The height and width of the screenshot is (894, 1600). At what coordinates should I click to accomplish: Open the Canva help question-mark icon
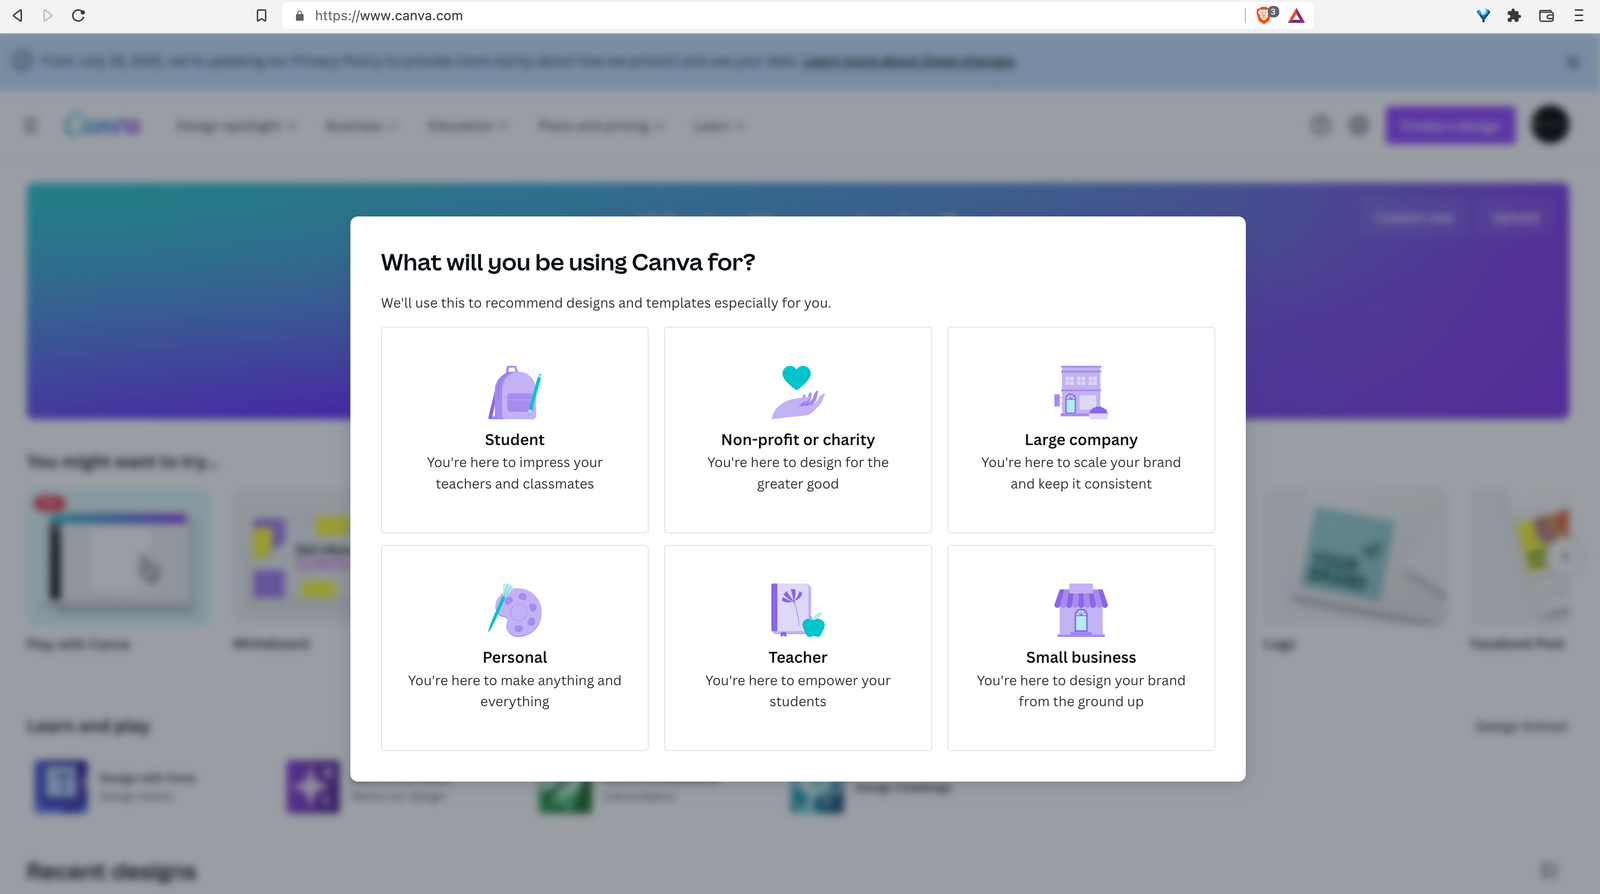click(1321, 125)
